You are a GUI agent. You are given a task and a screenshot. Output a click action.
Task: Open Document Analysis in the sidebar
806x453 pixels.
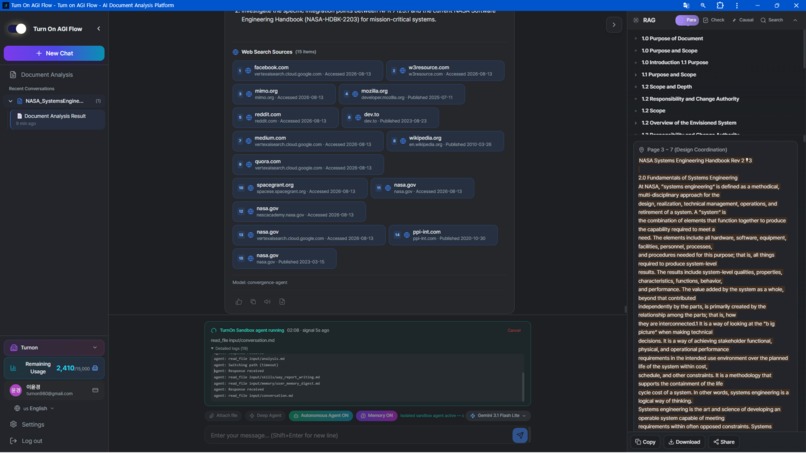(47, 75)
